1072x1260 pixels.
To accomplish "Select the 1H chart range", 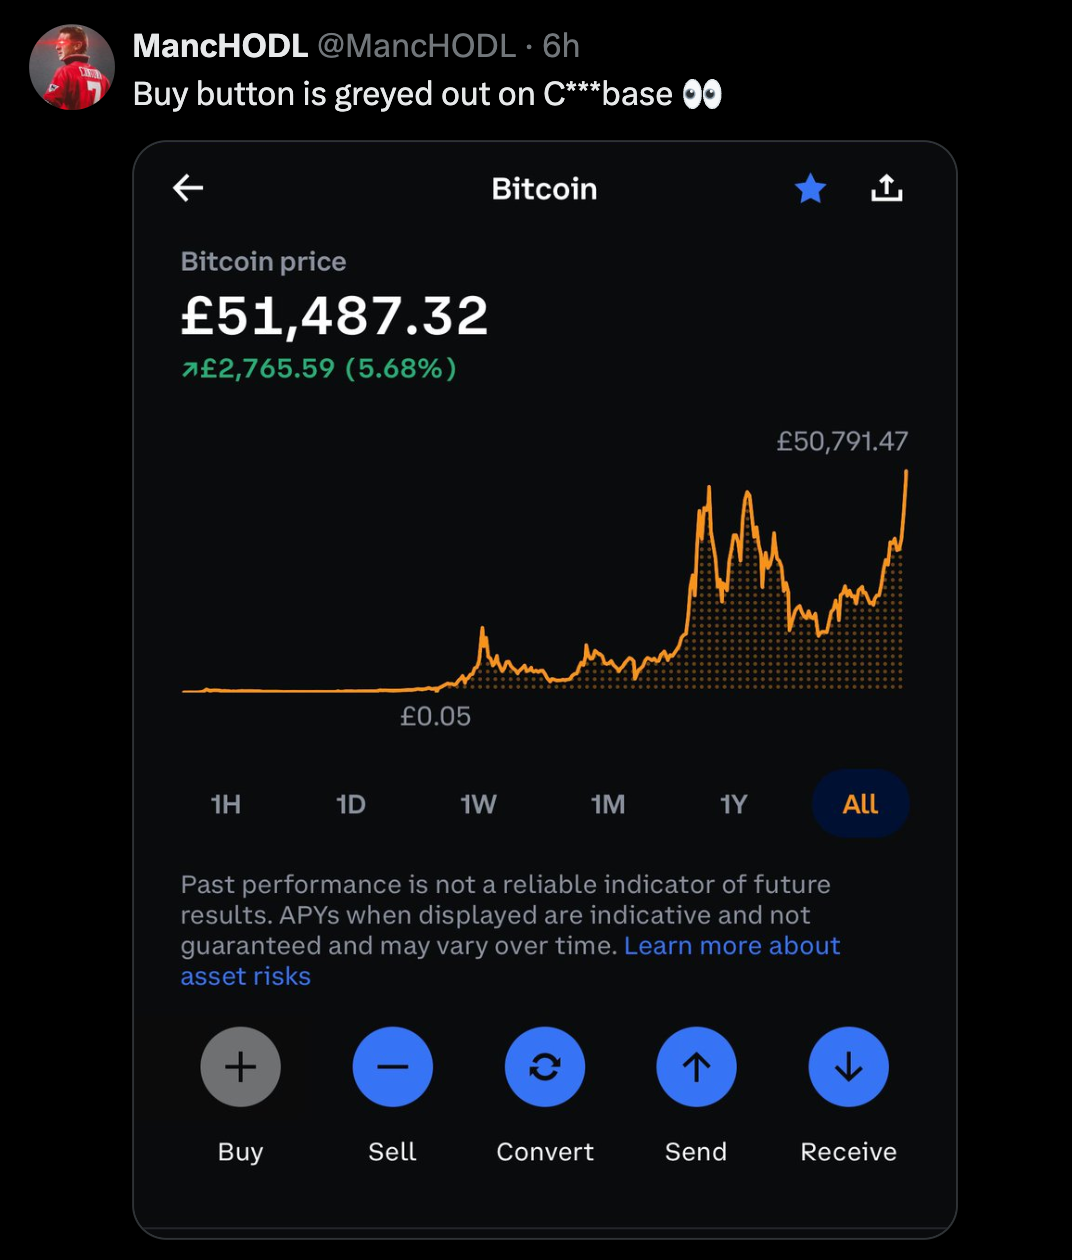I will coord(226,804).
